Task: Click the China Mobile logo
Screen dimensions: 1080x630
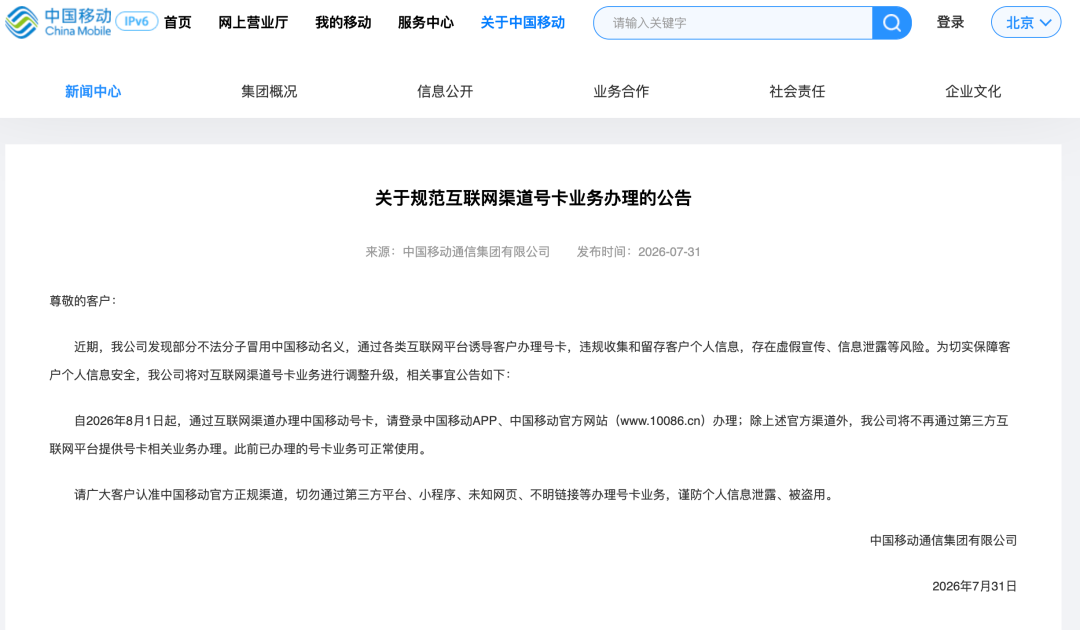Action: 59,22
